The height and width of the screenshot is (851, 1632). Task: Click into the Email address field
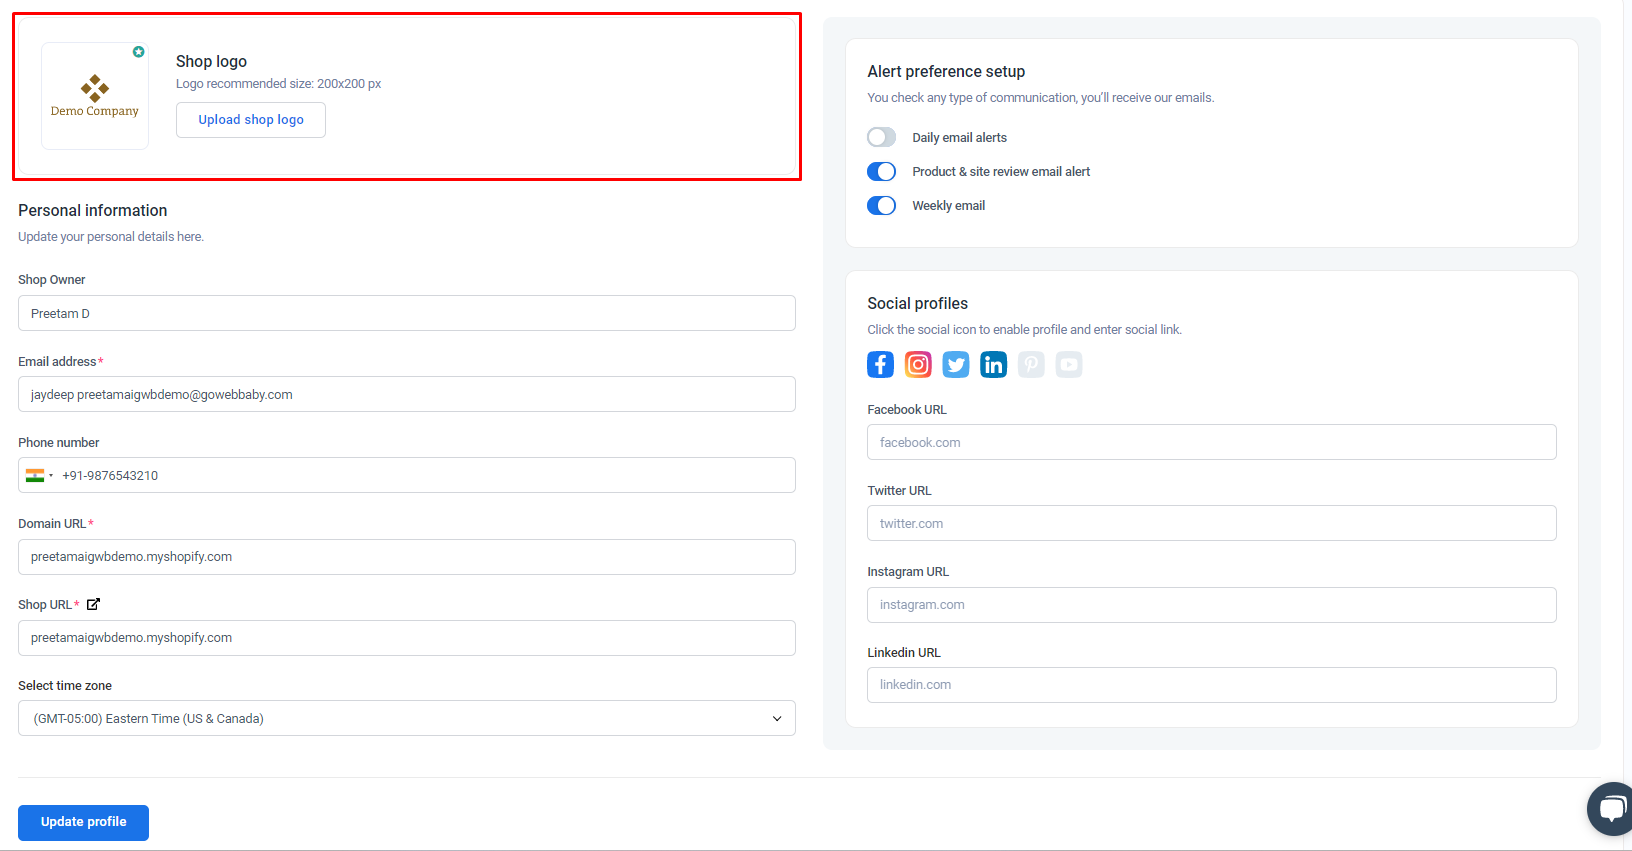tap(407, 394)
